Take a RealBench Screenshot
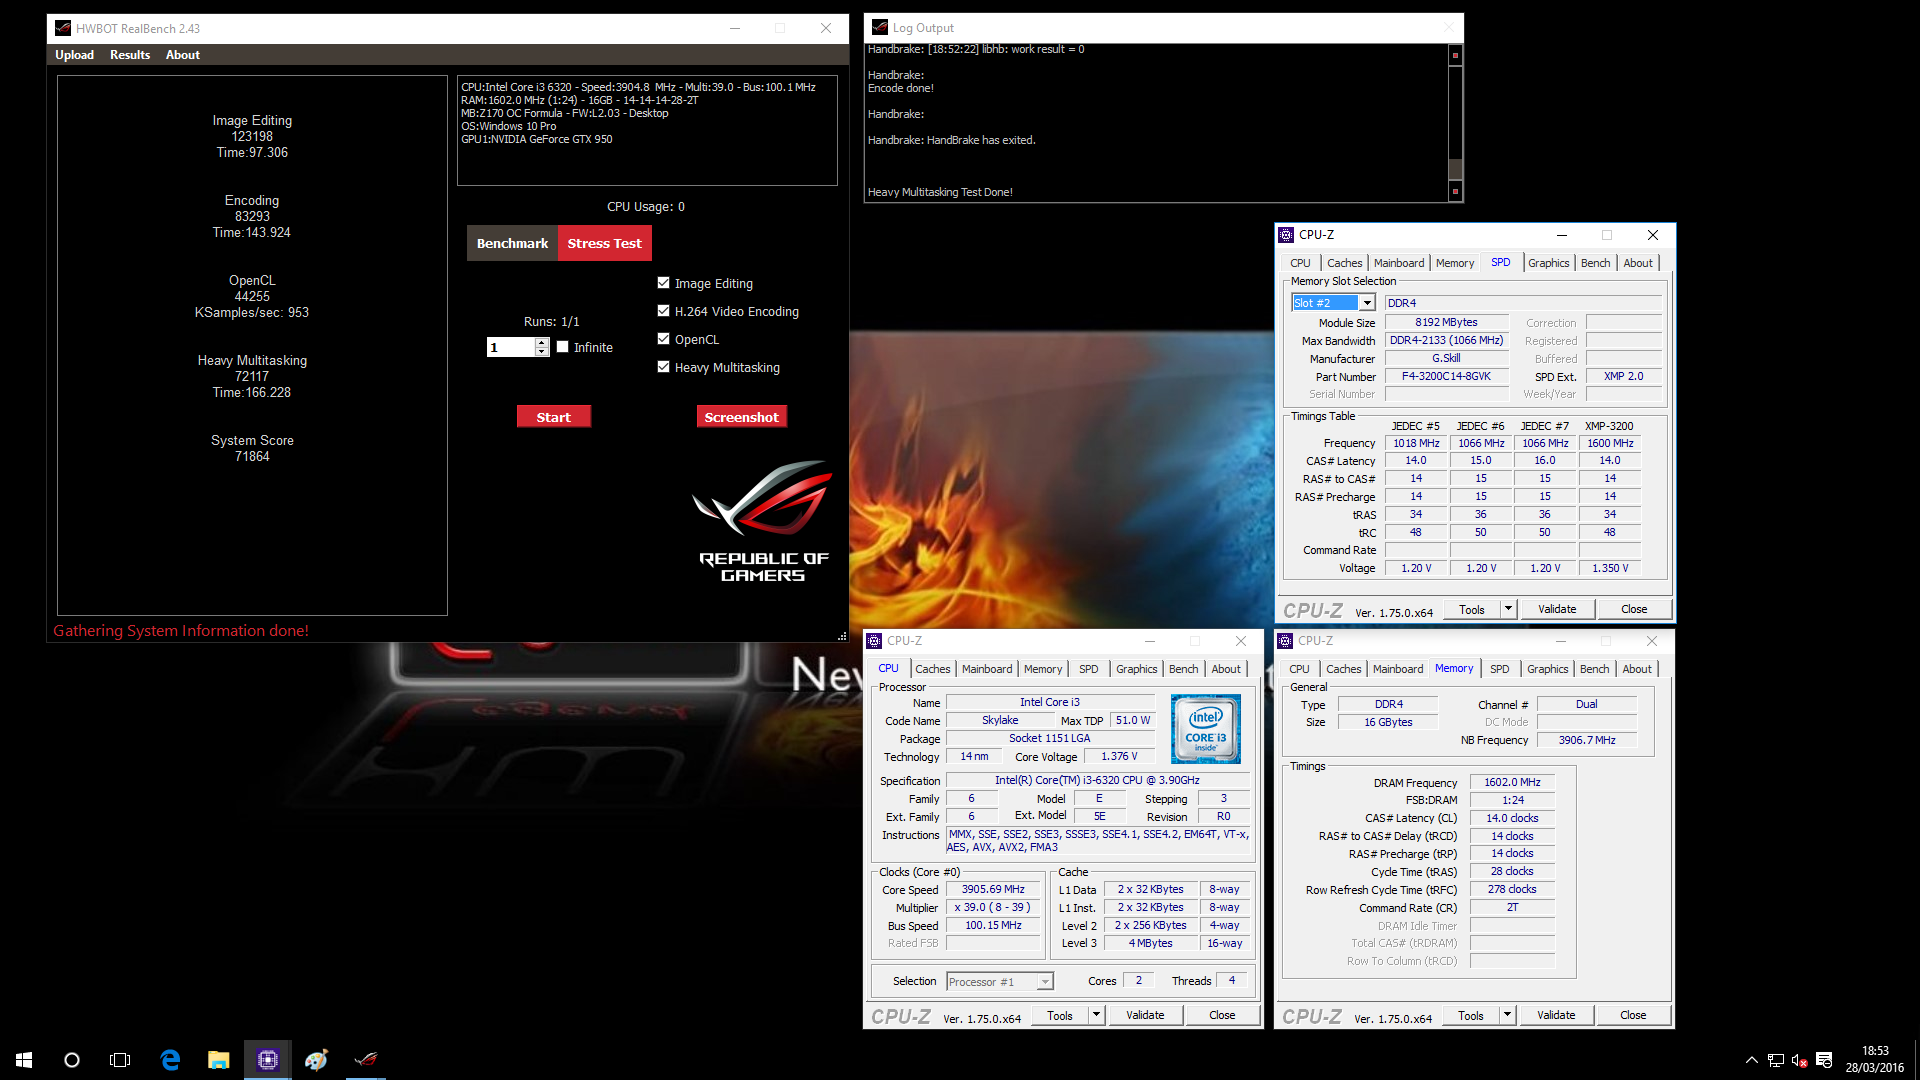 coord(741,417)
